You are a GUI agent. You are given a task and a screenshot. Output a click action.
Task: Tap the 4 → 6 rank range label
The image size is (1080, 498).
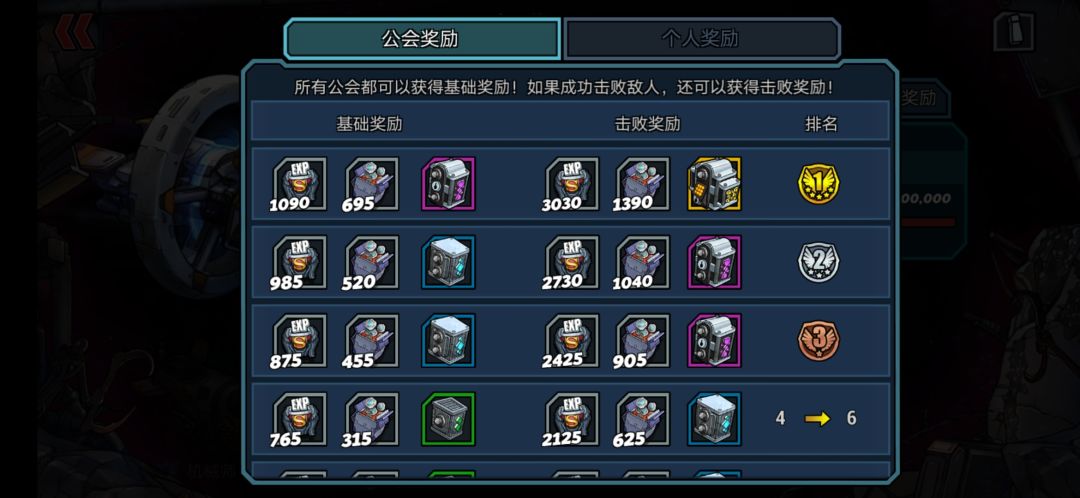click(816, 418)
